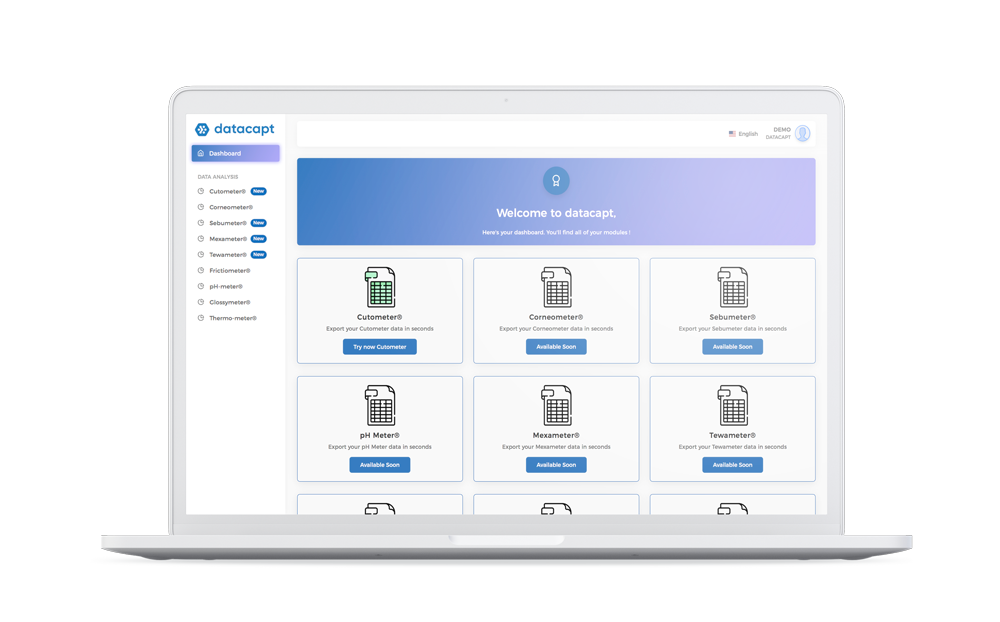Open the English language dropdown
1000x622 pixels.
(744, 134)
